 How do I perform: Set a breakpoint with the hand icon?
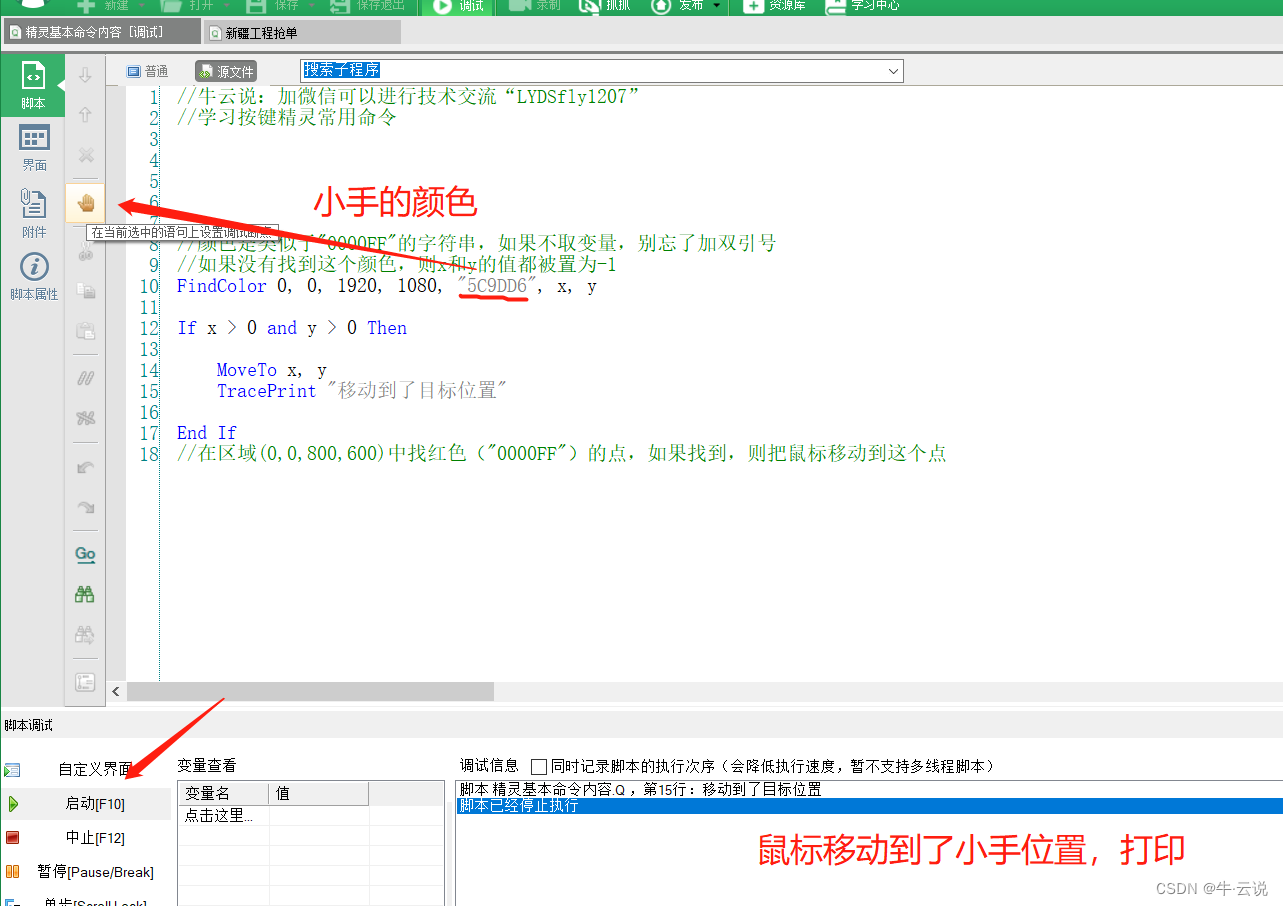click(86, 204)
